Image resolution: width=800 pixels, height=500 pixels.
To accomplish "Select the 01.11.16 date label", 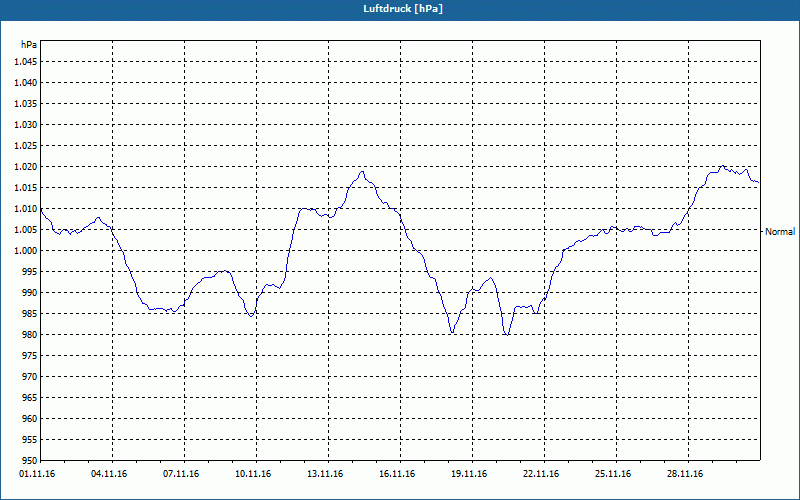I will tap(37, 474).
